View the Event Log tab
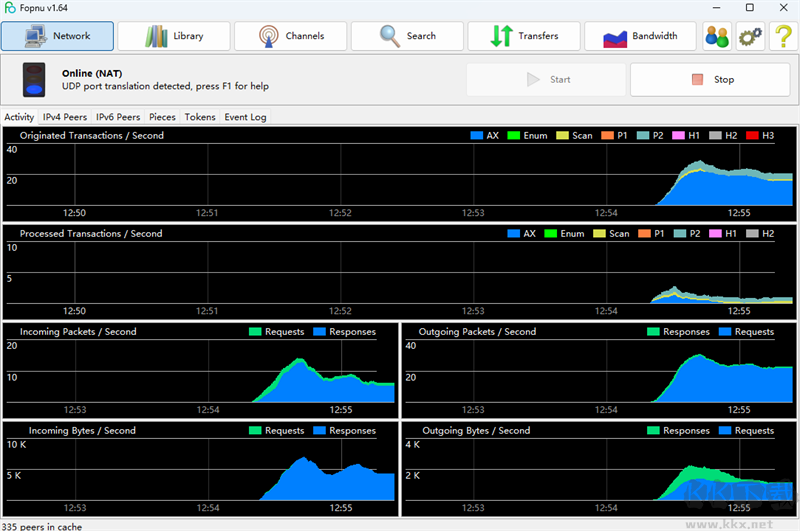The height and width of the screenshot is (531, 800). (245, 117)
